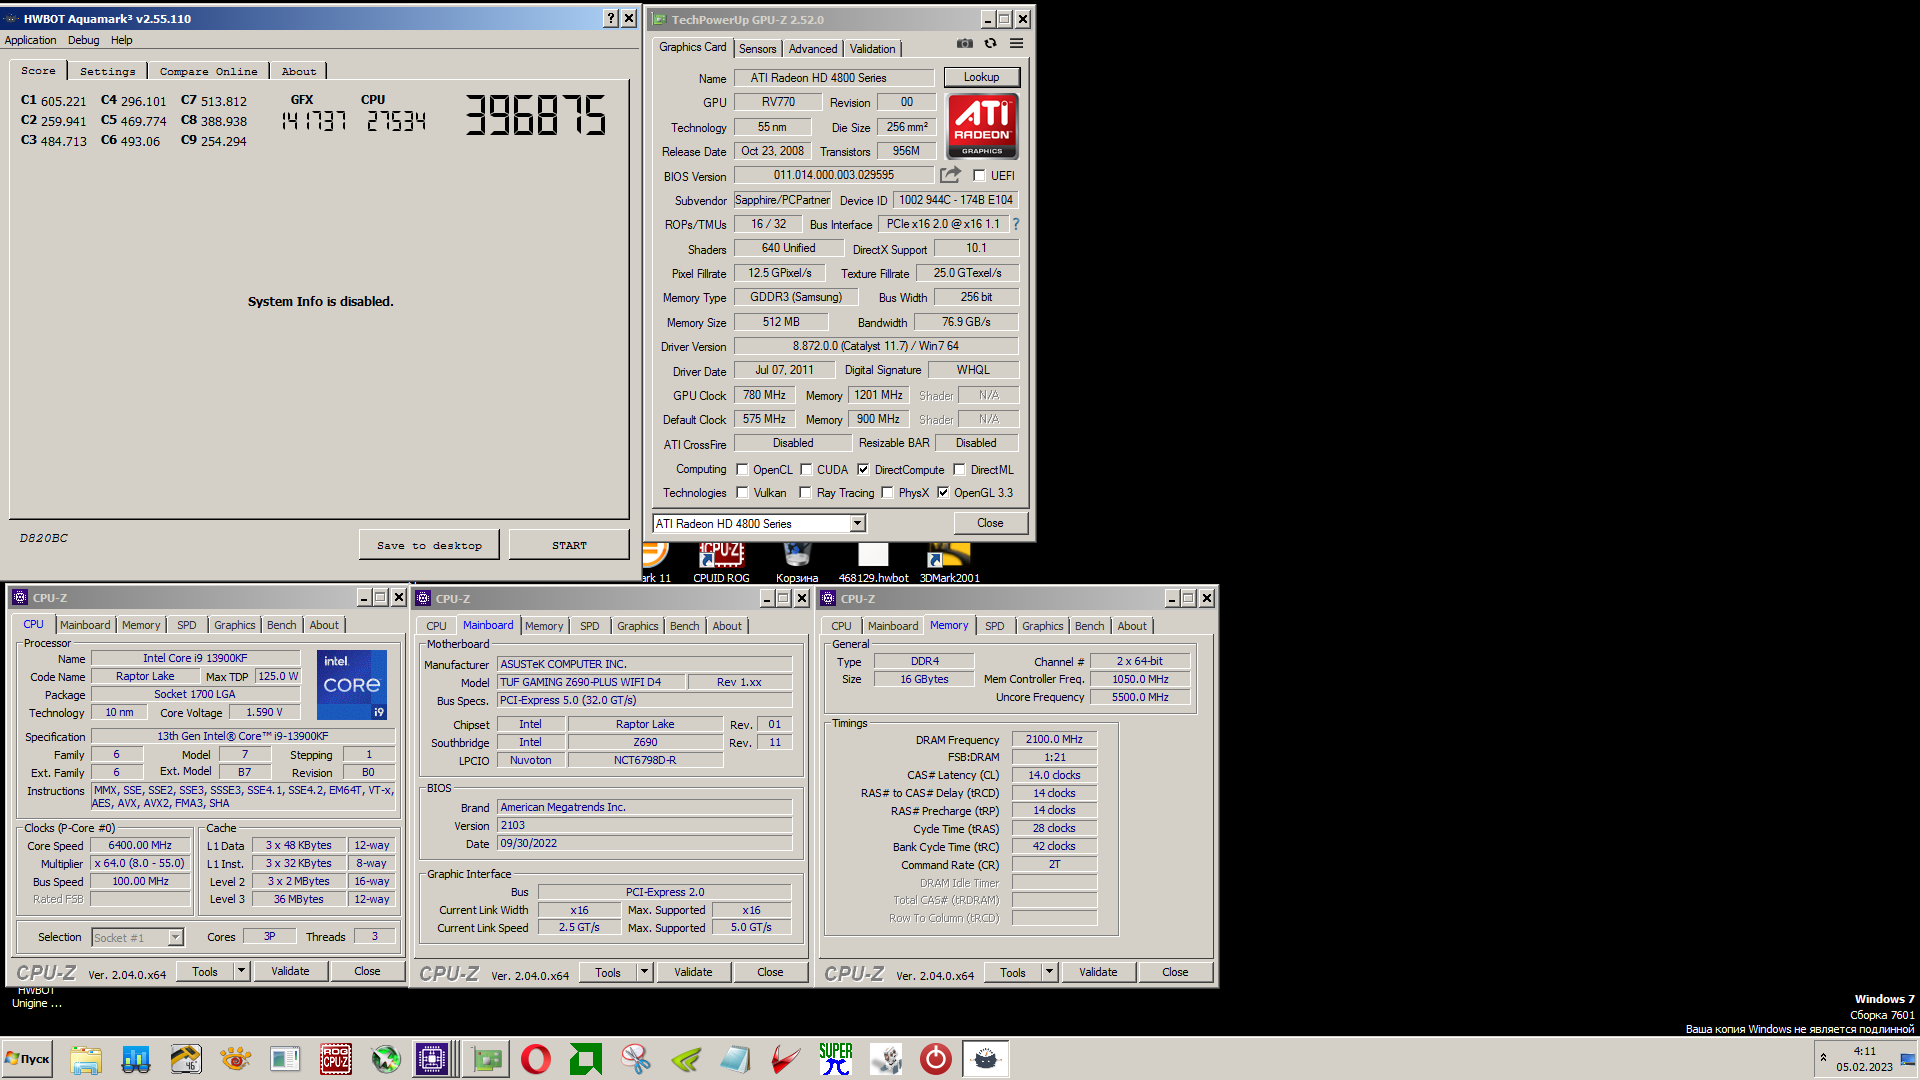This screenshot has width=1920, height=1080.
Task: Open the Compare Online tab in Aquamark
Action: (208, 71)
